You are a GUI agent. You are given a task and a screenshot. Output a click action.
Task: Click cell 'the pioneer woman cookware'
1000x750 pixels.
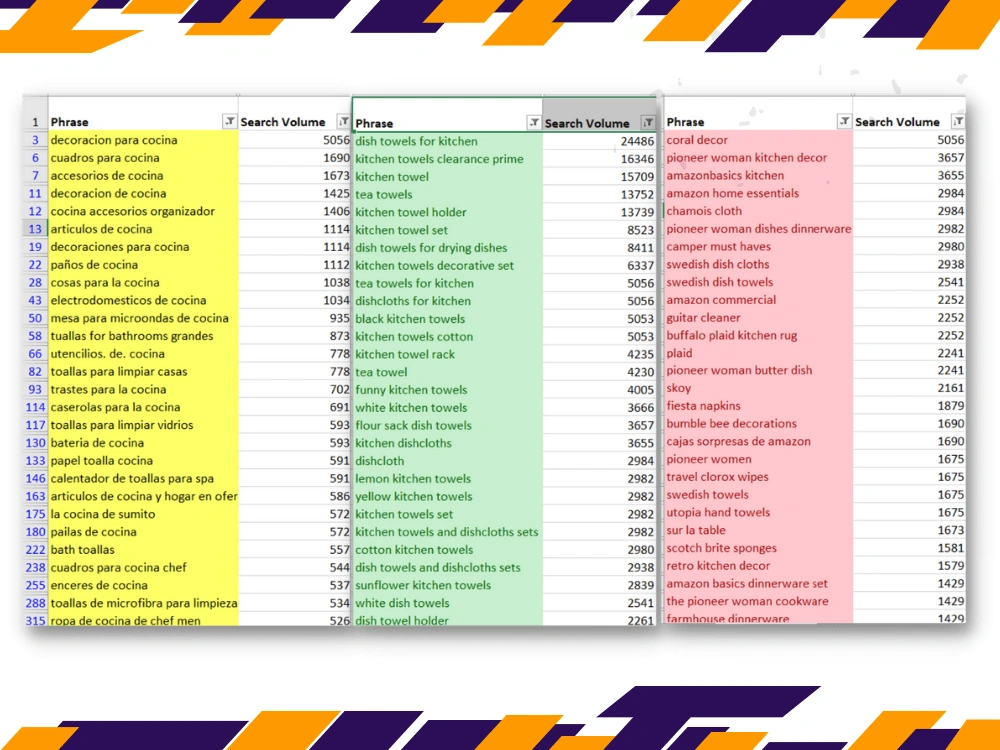[758, 601]
